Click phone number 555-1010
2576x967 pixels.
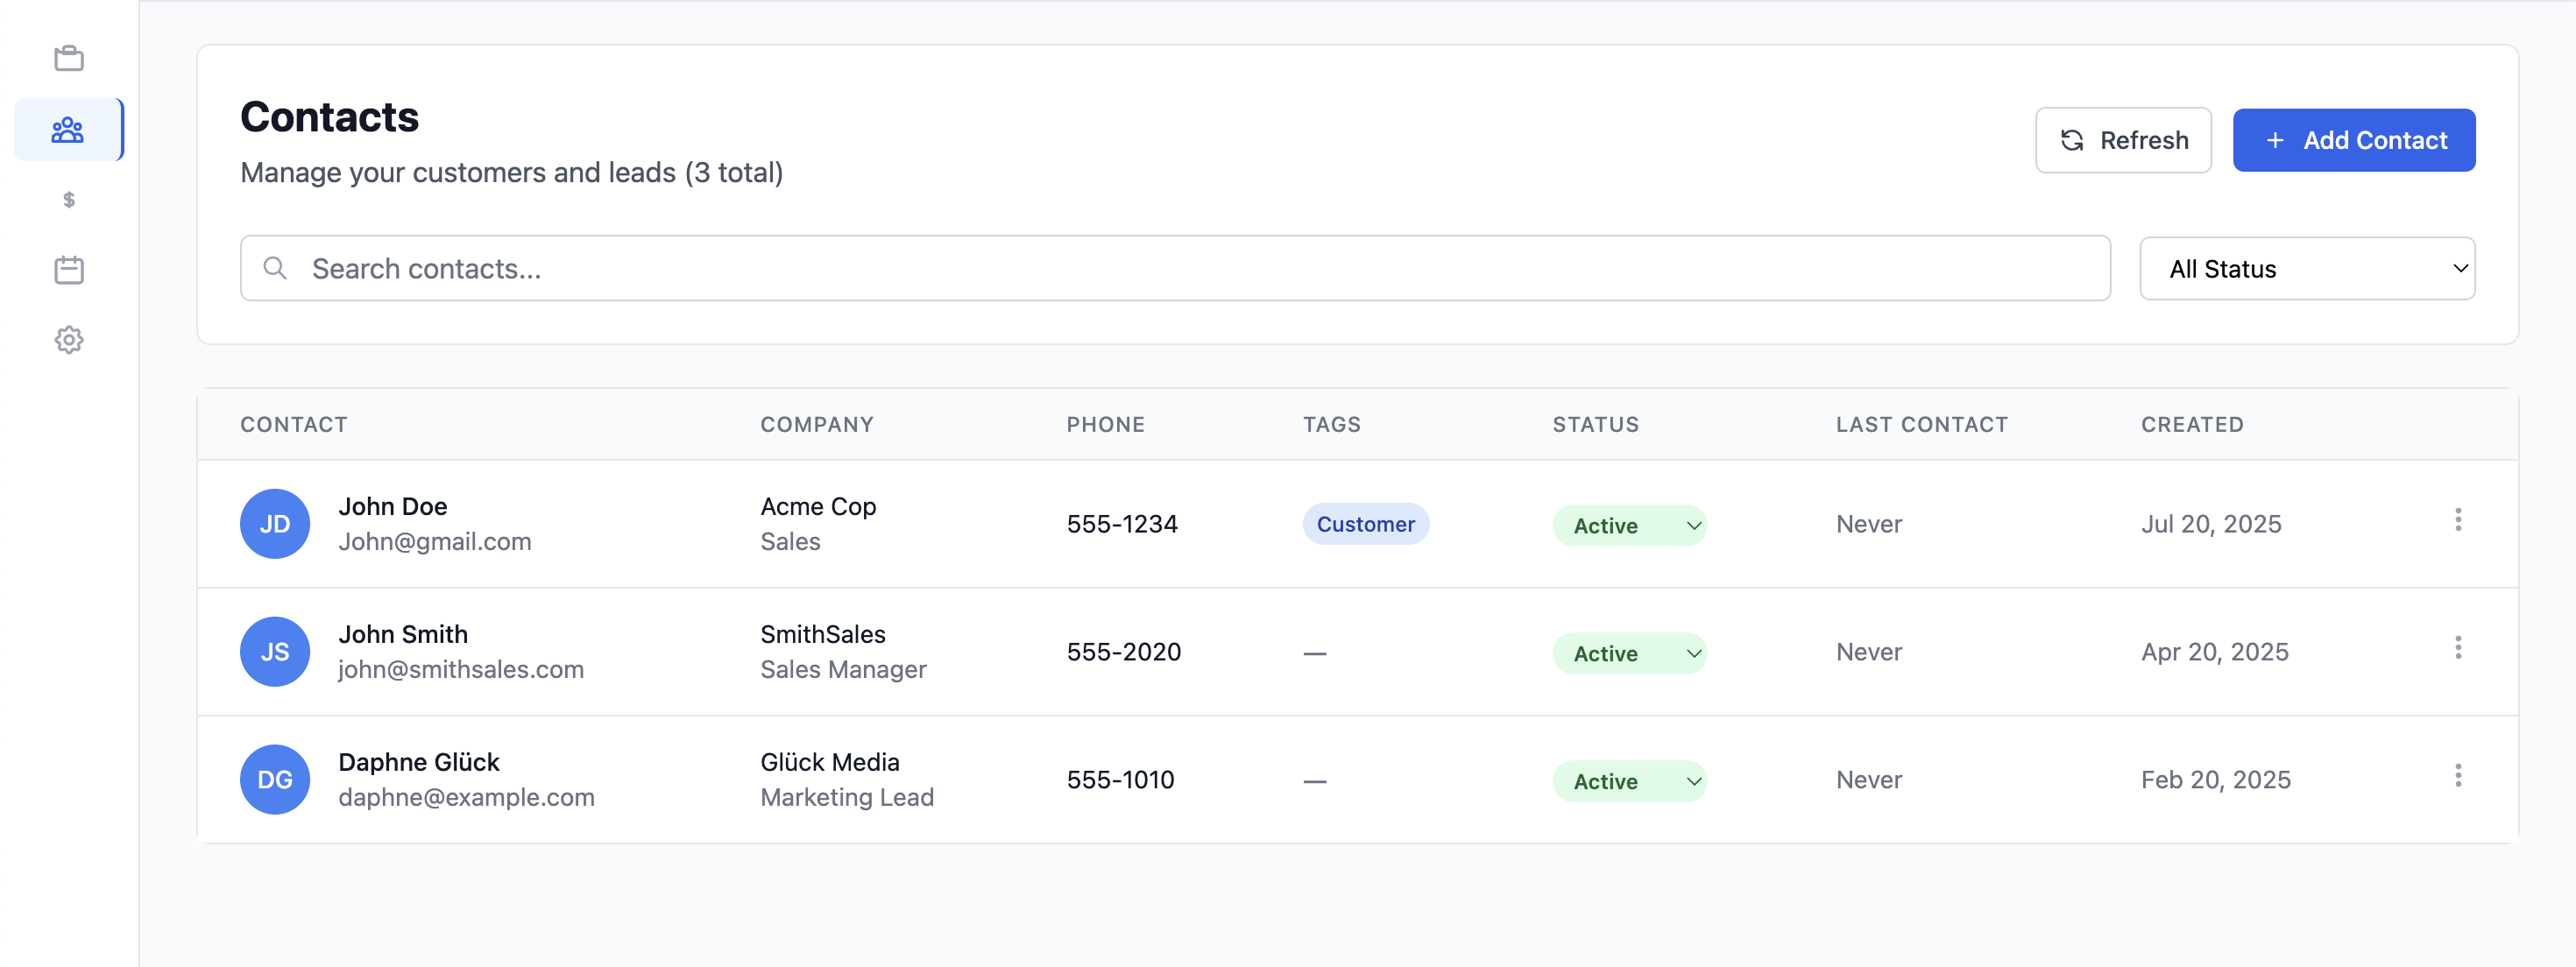(x=1120, y=780)
